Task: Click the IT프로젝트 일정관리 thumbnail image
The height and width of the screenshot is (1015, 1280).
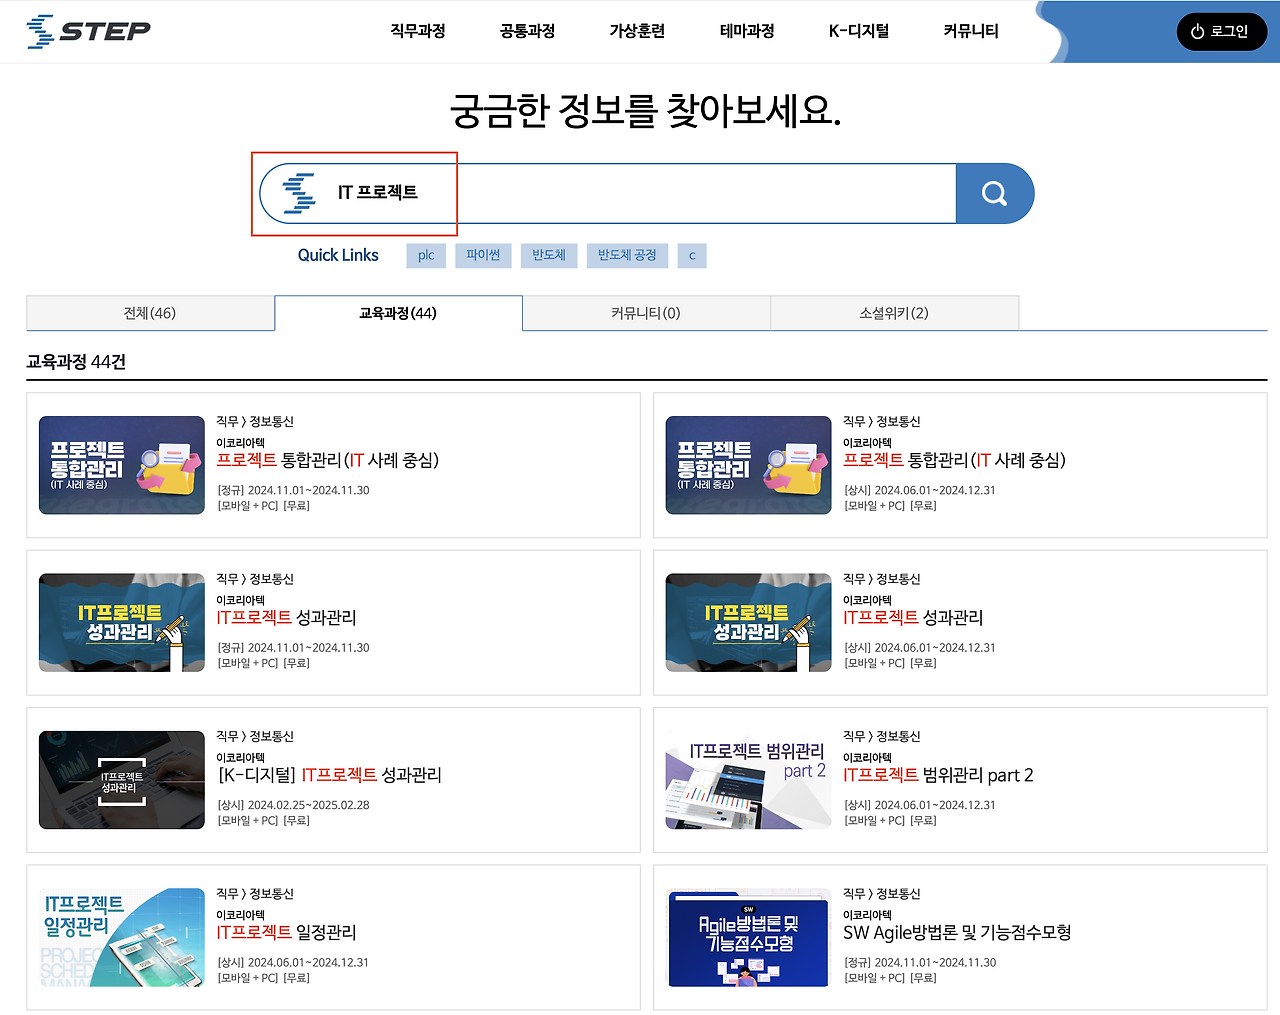Action: point(121,937)
